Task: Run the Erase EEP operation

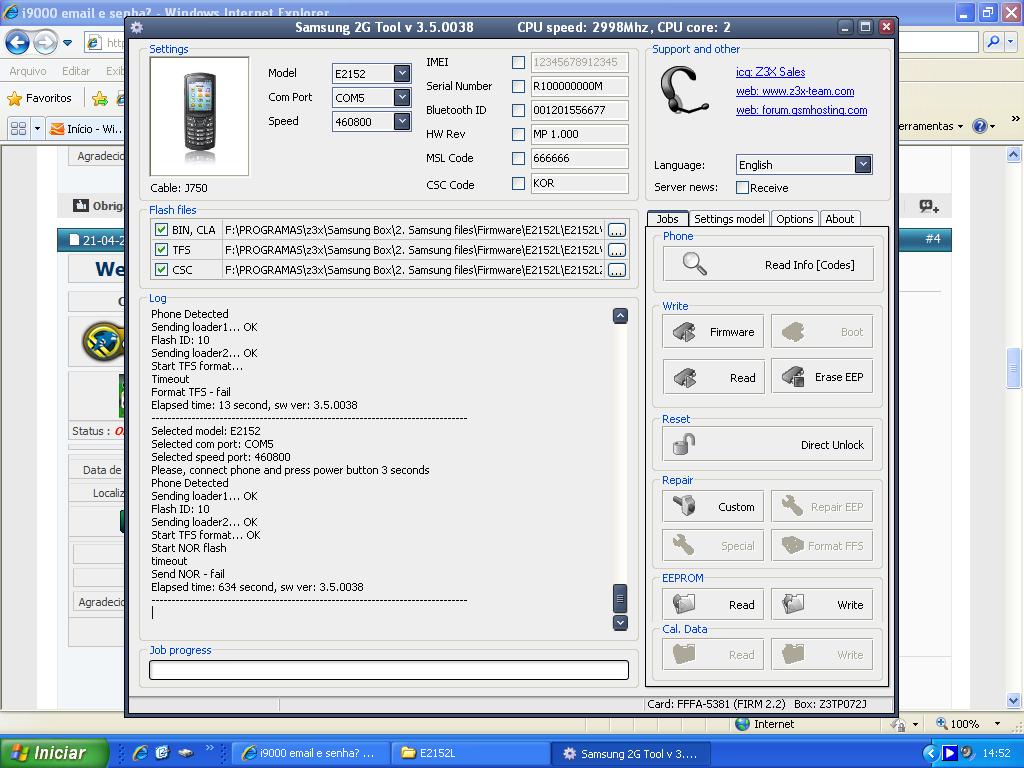Action: click(822, 377)
